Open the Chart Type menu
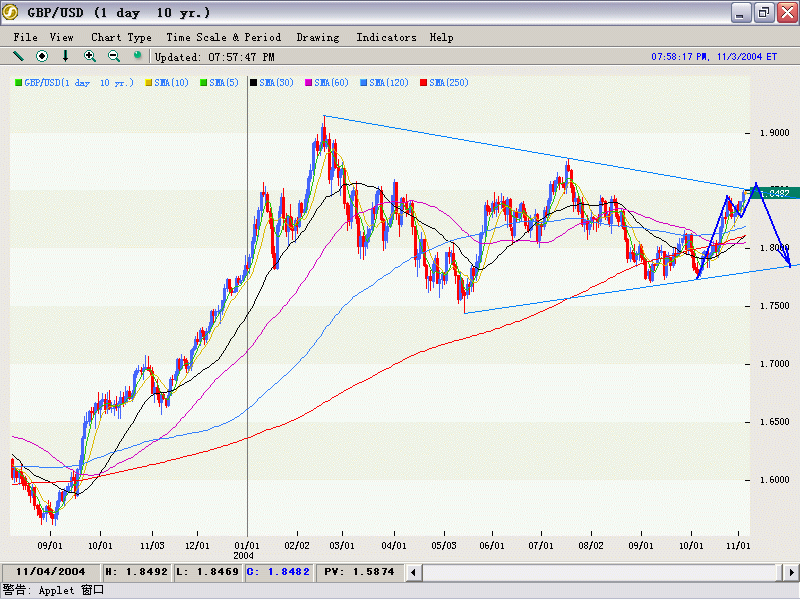The image size is (800, 600). 121,37
